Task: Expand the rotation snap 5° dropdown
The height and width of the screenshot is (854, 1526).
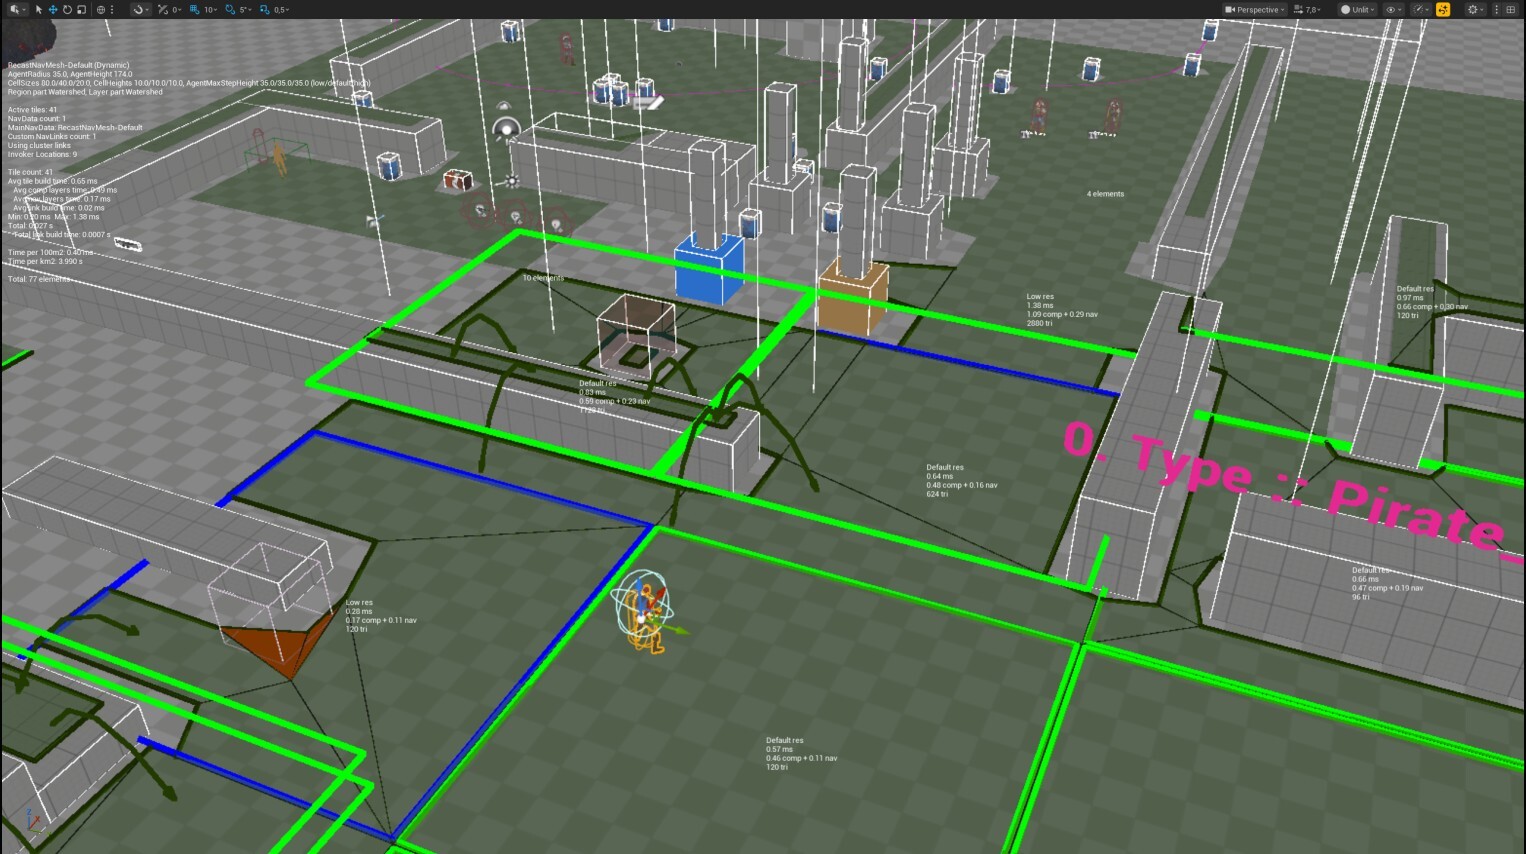Action: (245, 10)
